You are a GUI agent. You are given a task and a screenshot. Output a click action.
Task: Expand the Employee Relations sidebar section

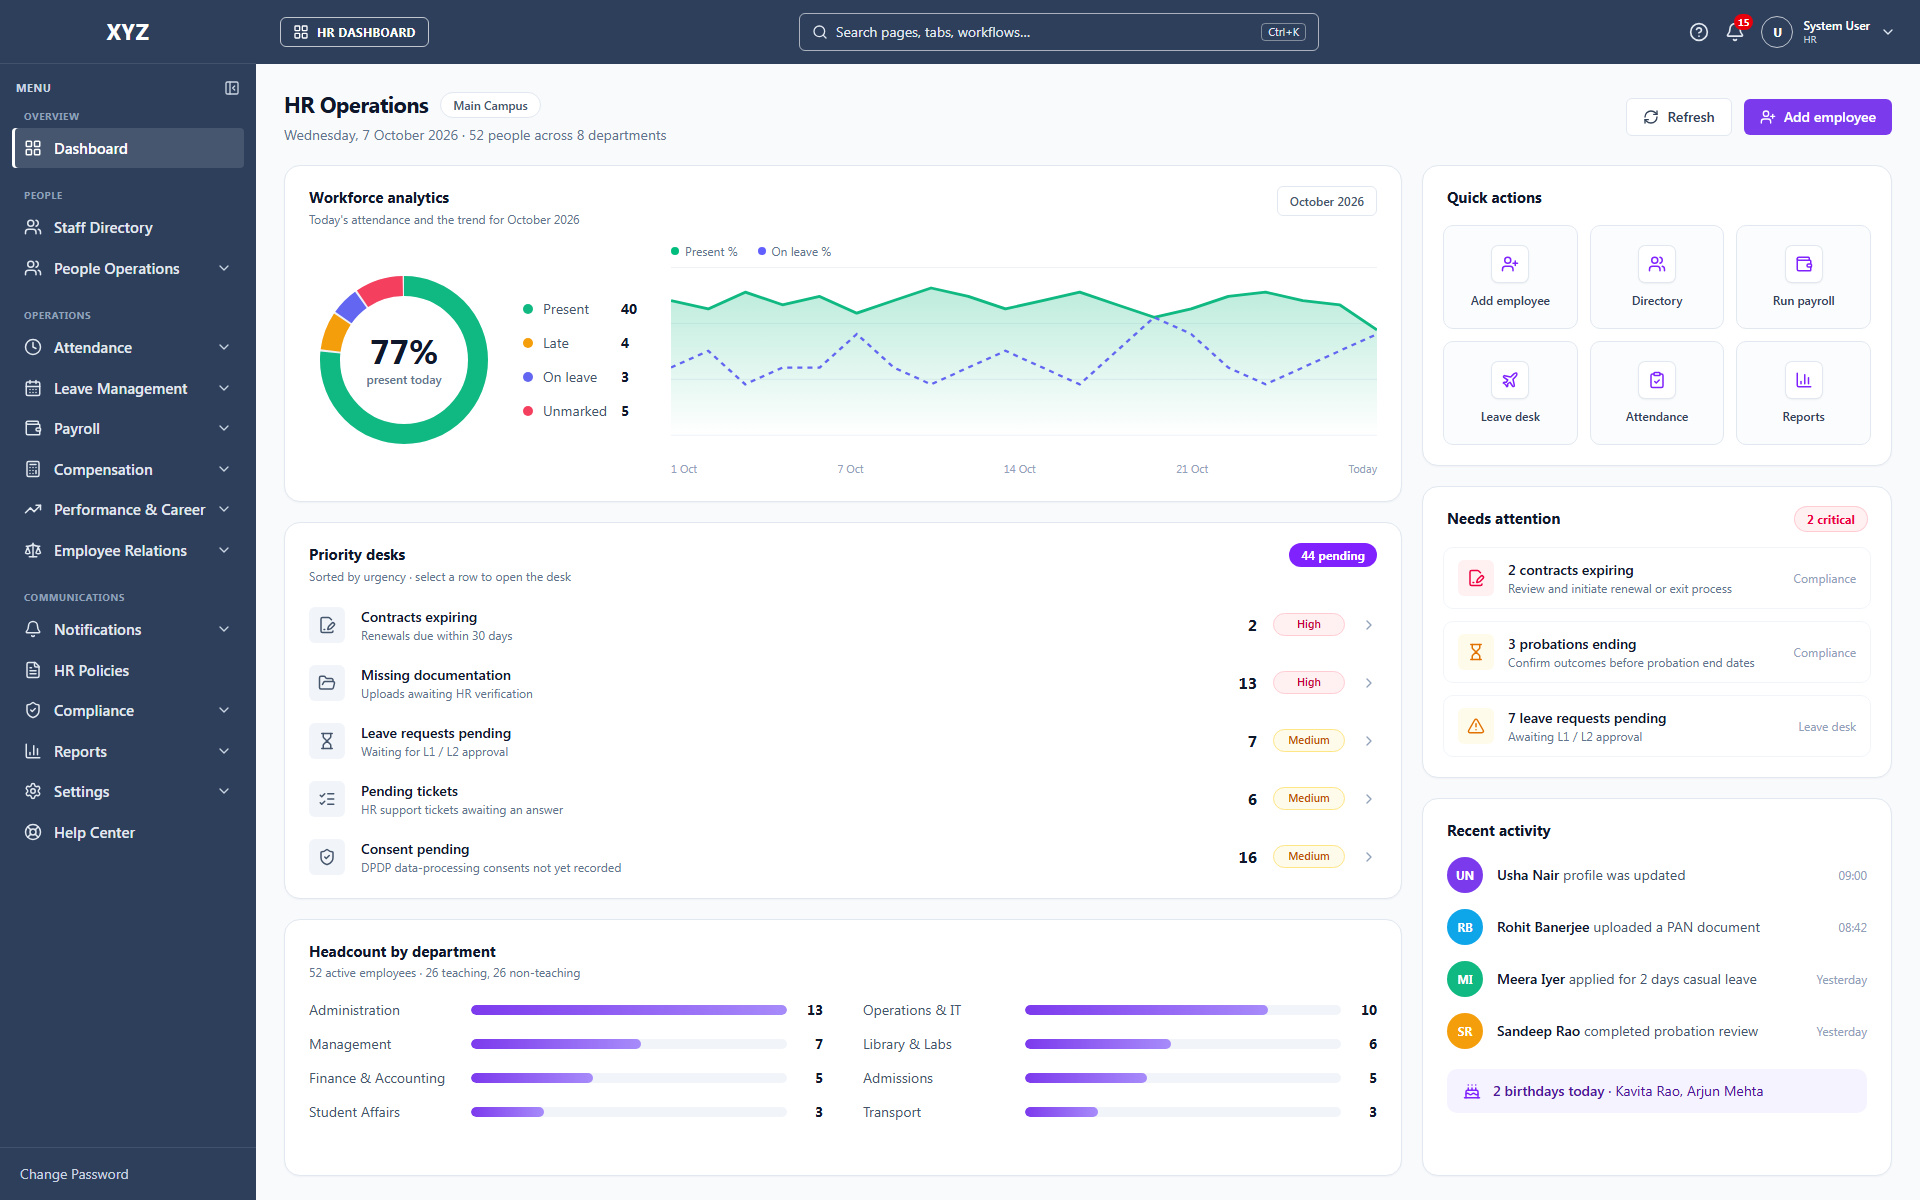(128, 550)
